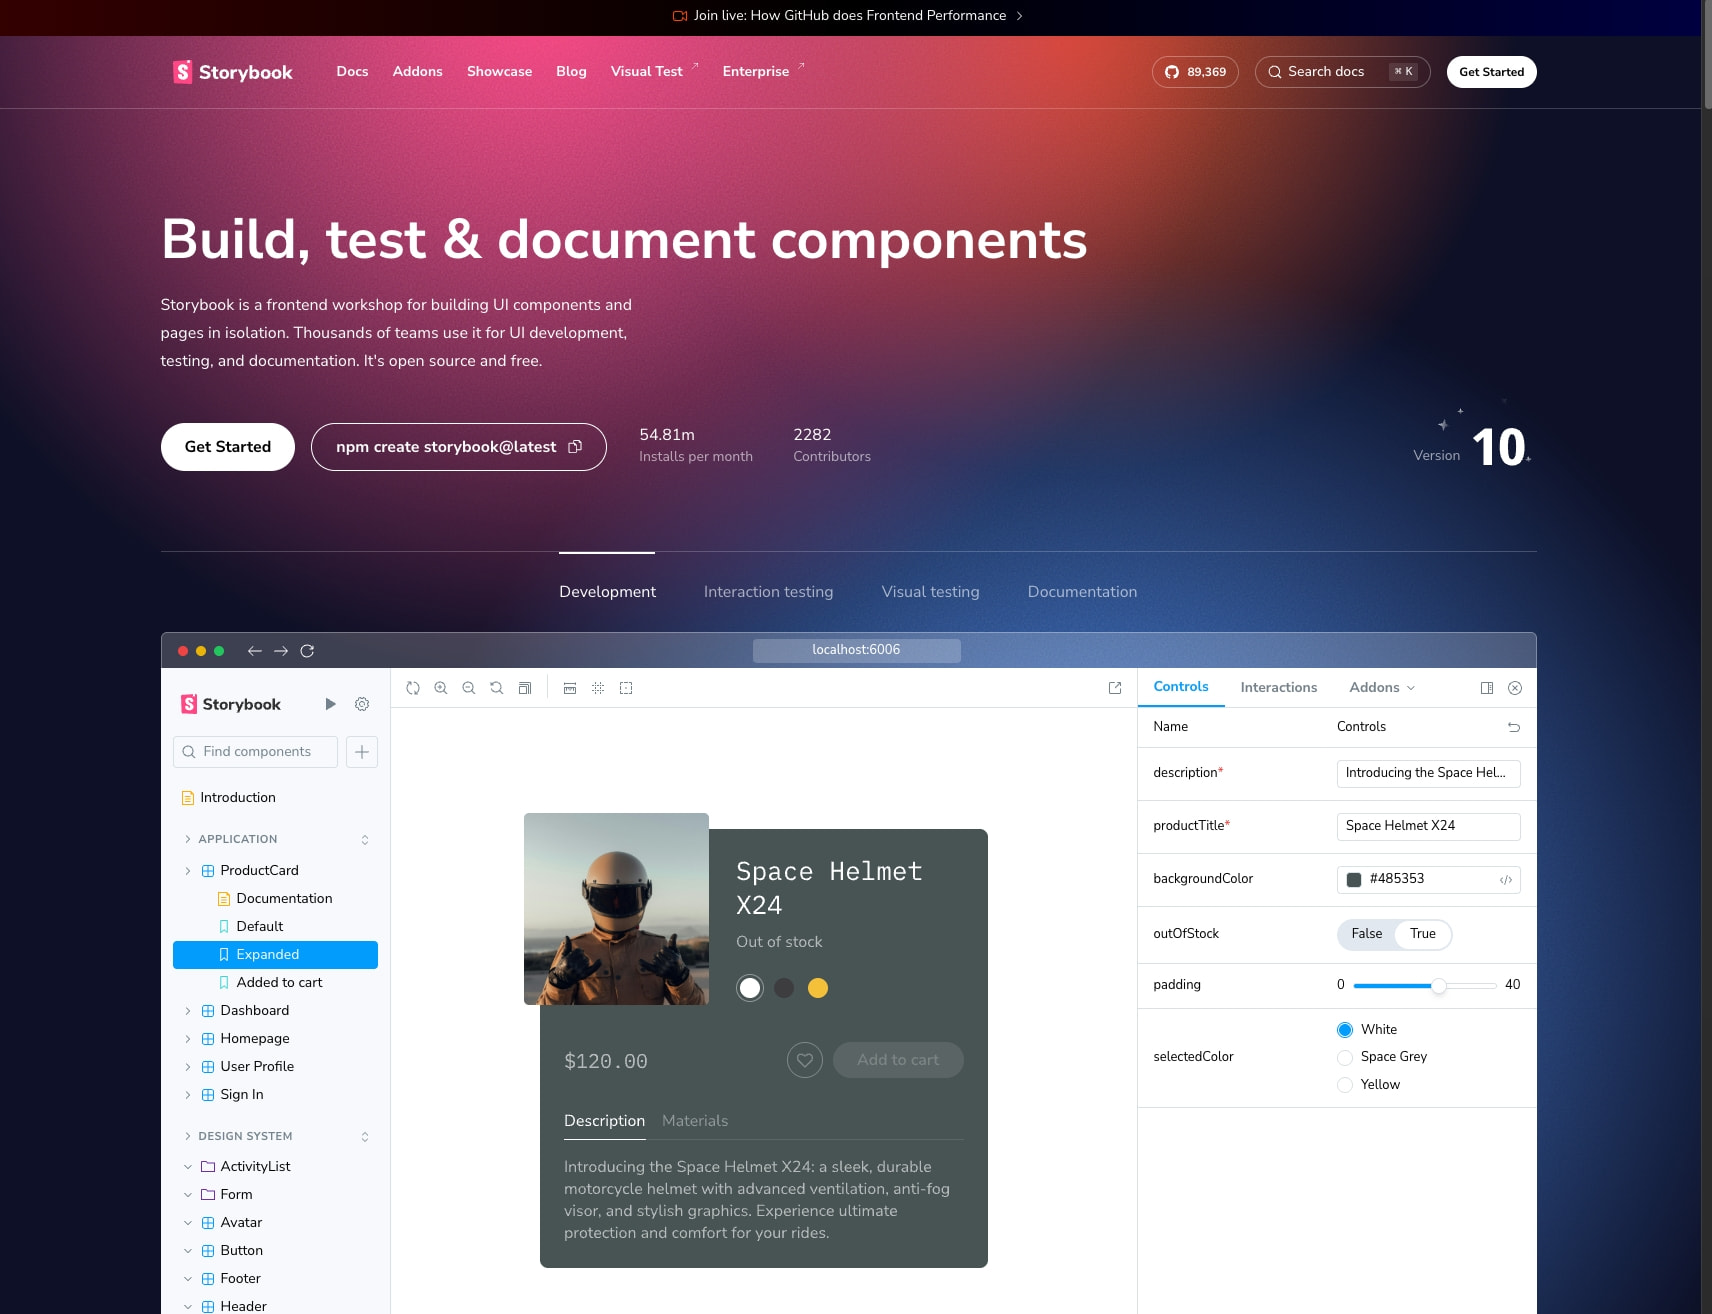Zoom in the story canvas

pos(441,688)
